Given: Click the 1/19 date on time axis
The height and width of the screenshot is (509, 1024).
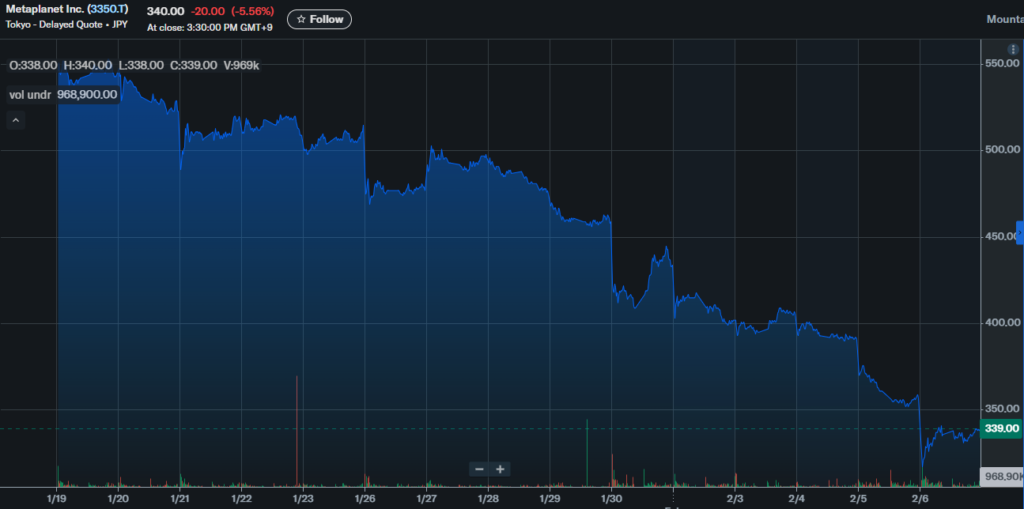Looking at the screenshot, I should [57, 498].
